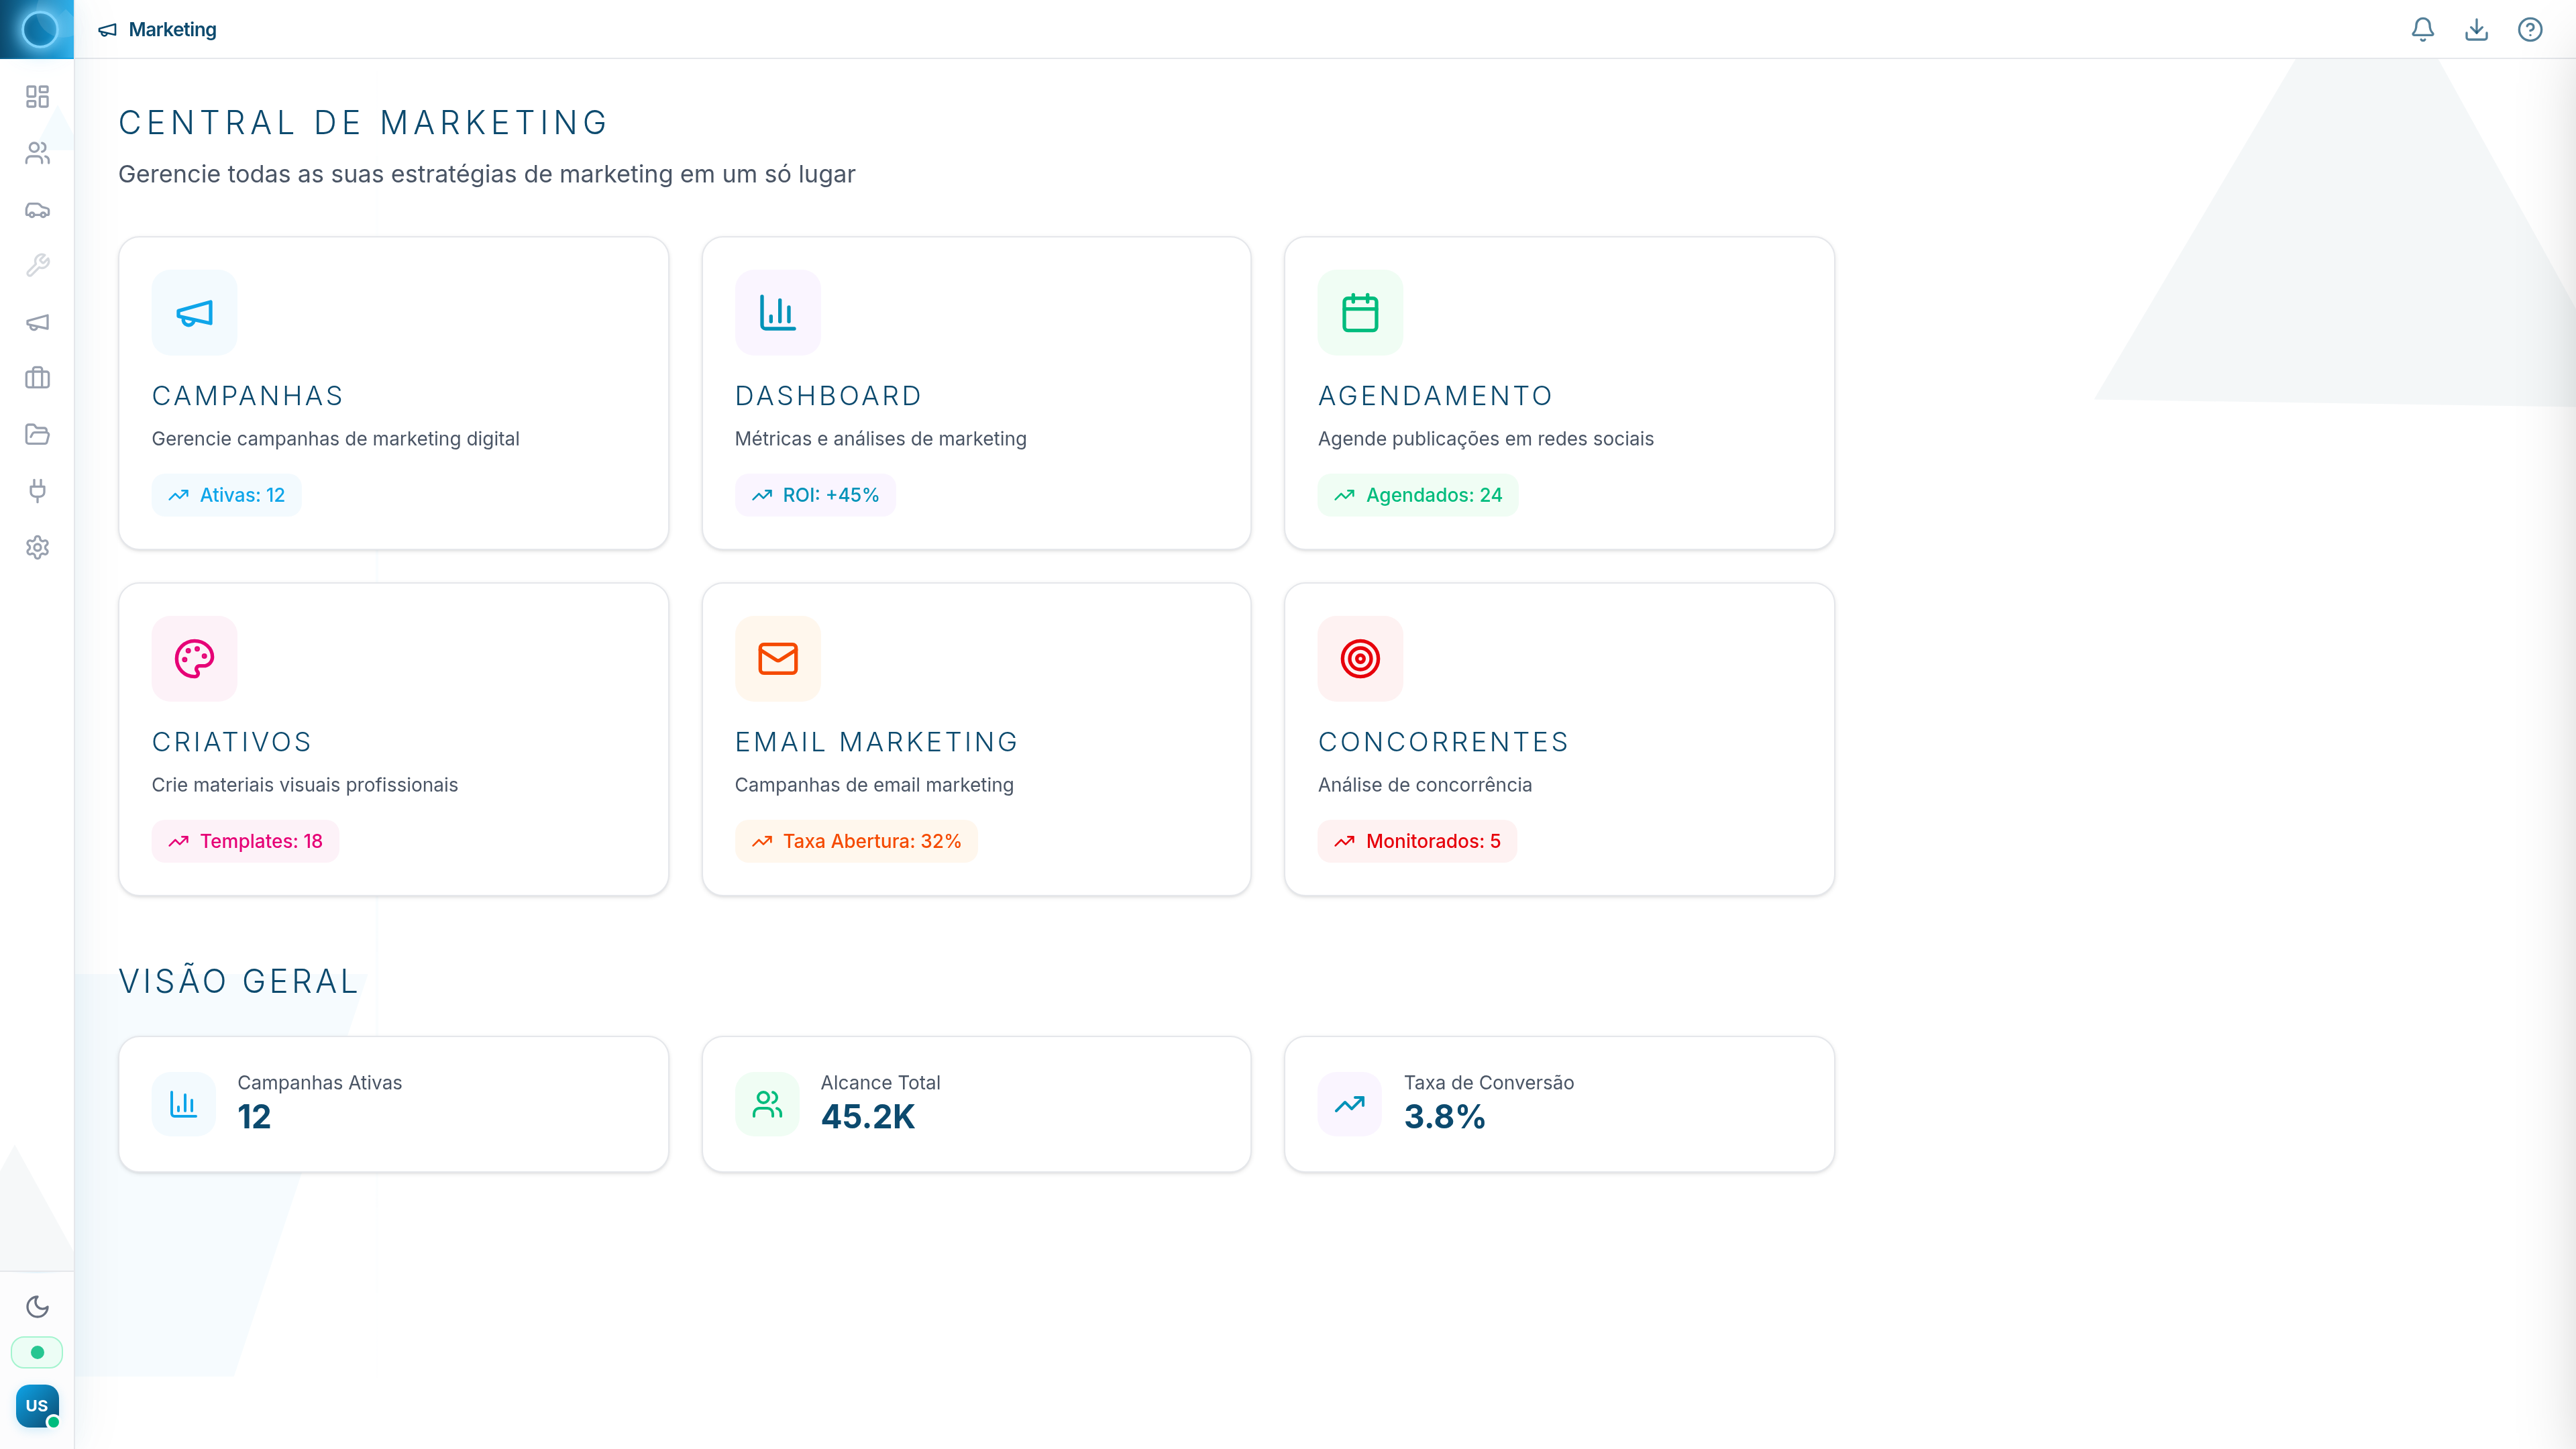Open the briefcase icon in sidebar
The width and height of the screenshot is (2576, 1449).
[37, 378]
